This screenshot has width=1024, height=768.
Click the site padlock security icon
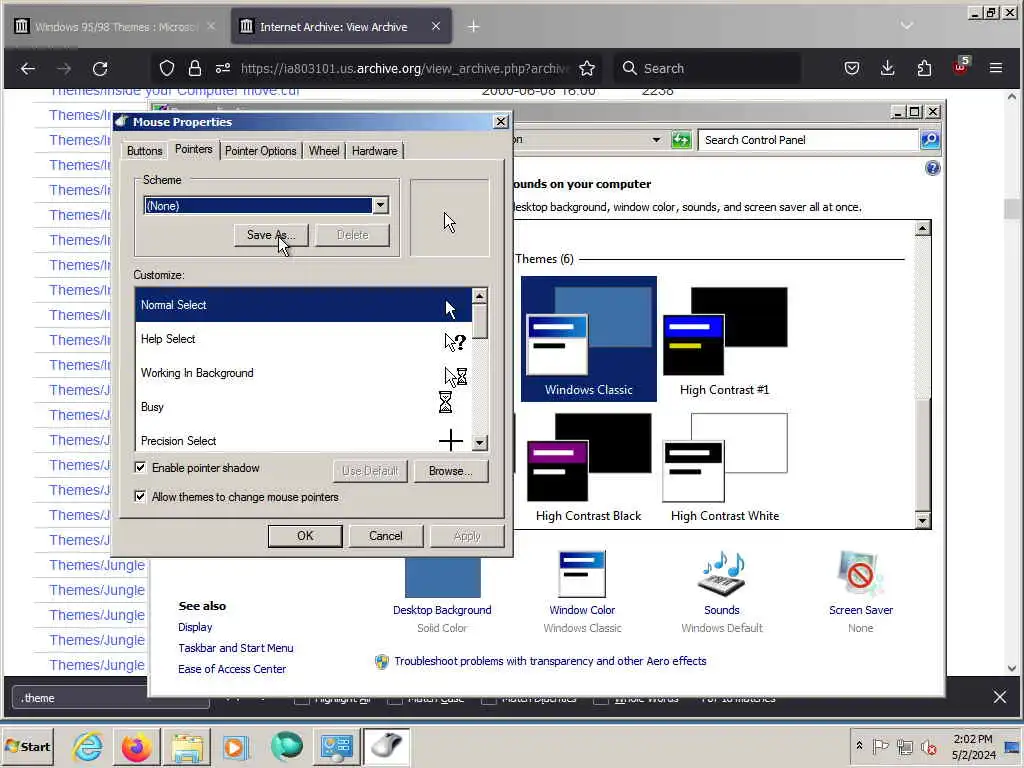pyautogui.click(x=195, y=69)
